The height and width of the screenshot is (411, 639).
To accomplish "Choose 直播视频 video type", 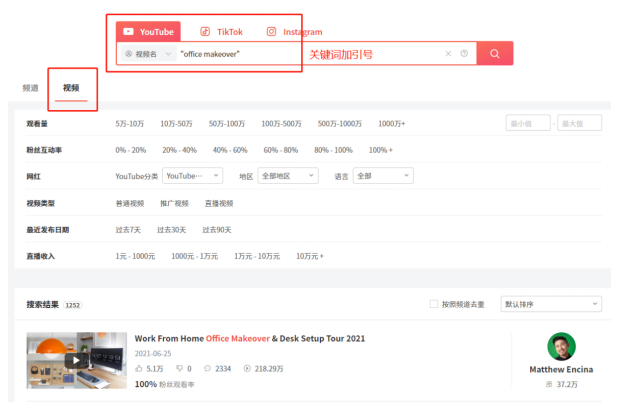I will point(219,203).
